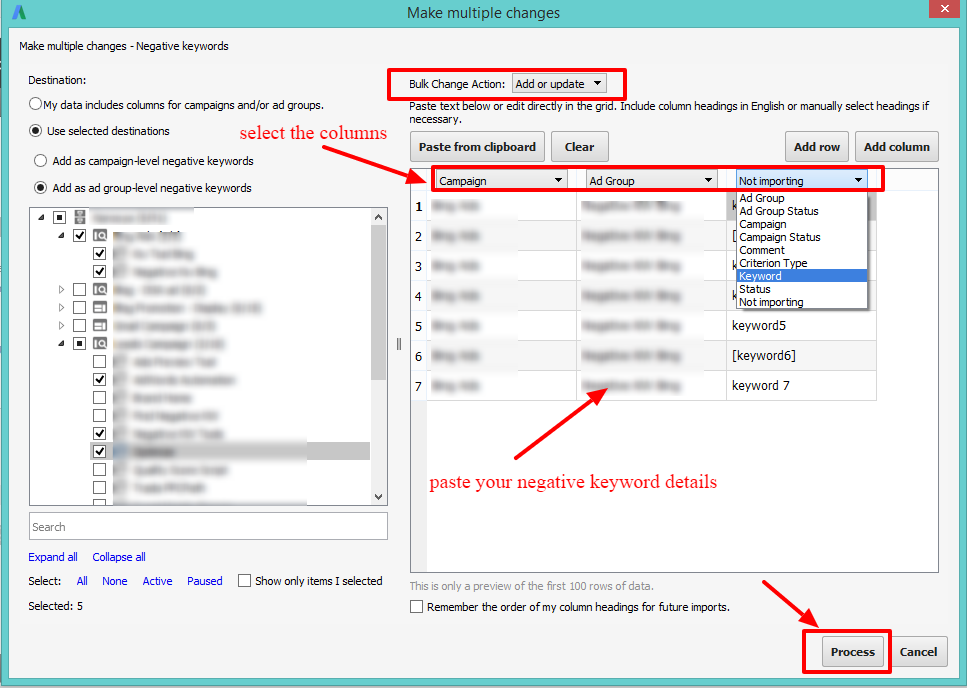
Task: Click the Clear button
Action: click(x=580, y=147)
